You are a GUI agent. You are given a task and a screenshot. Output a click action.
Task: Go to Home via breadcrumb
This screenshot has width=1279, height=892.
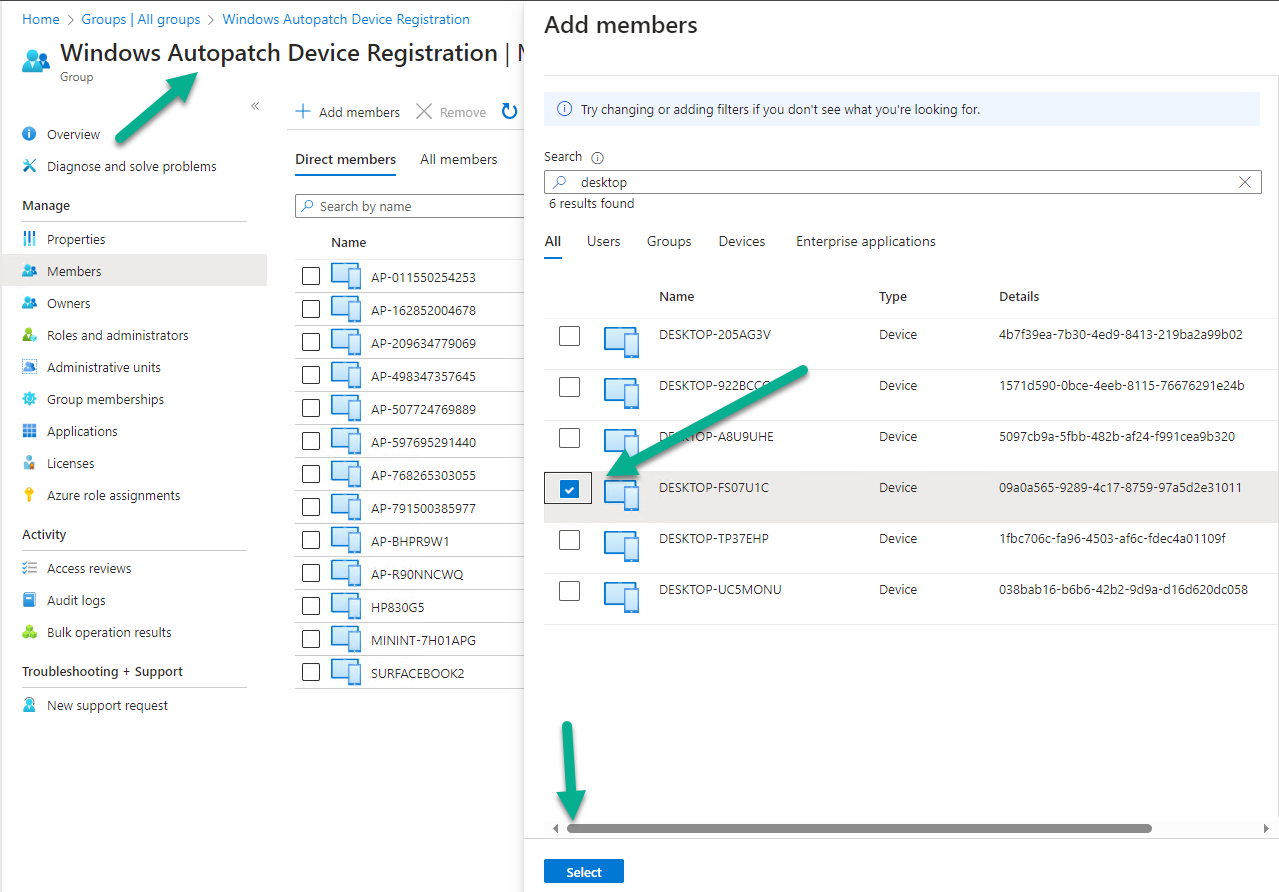tap(40, 19)
